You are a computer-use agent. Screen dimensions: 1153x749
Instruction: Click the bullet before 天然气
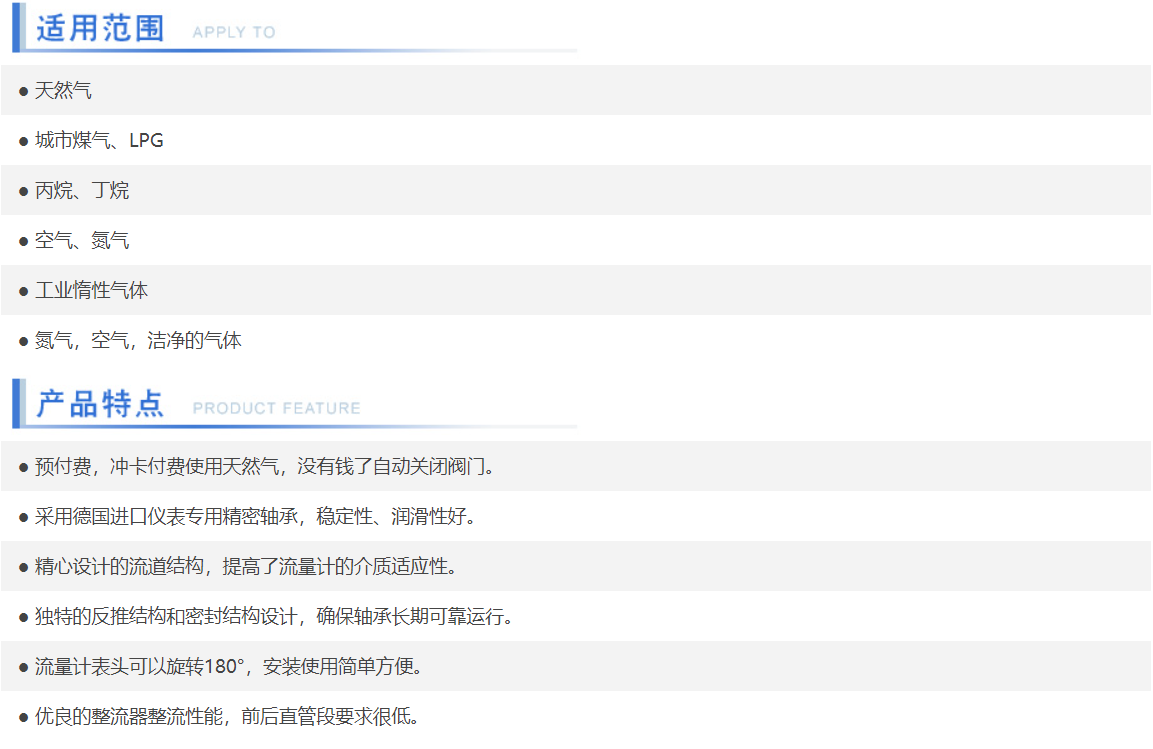pyautogui.click(x=23, y=91)
